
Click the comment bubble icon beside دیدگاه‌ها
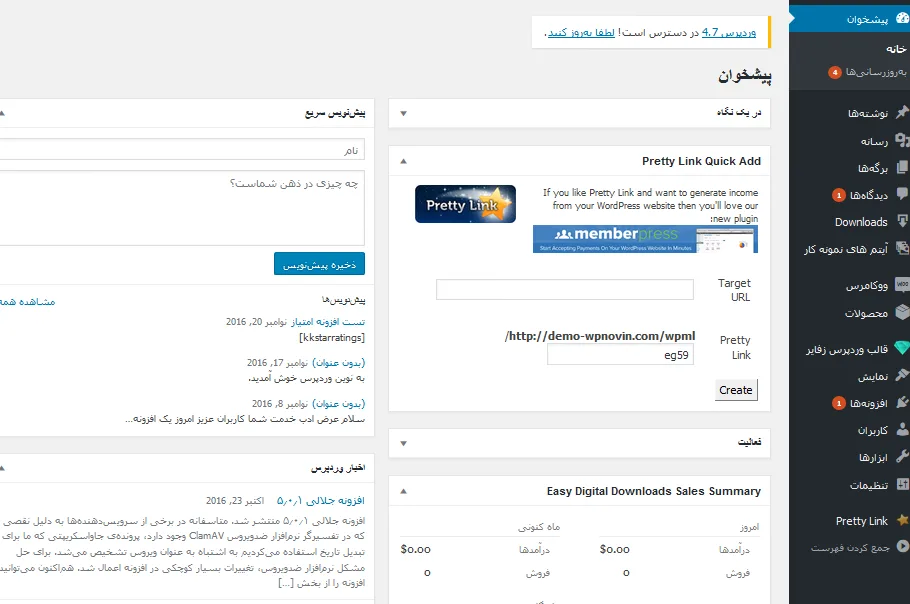tap(902, 194)
